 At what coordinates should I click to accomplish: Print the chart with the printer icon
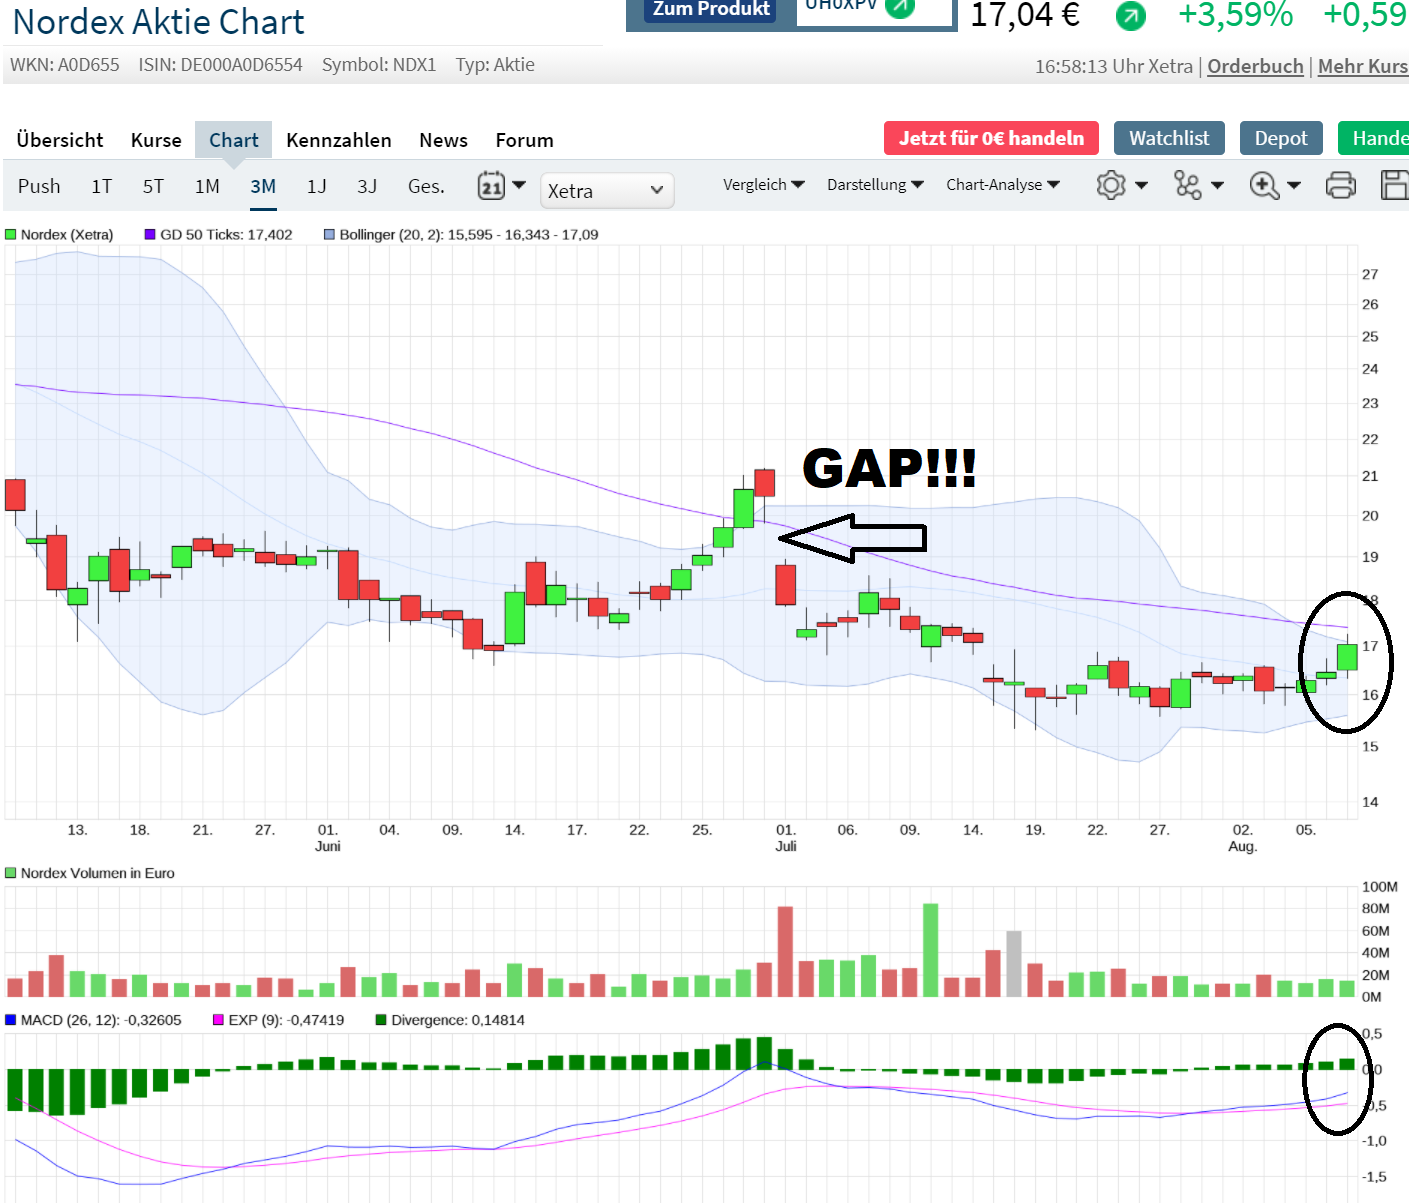coord(1341,185)
